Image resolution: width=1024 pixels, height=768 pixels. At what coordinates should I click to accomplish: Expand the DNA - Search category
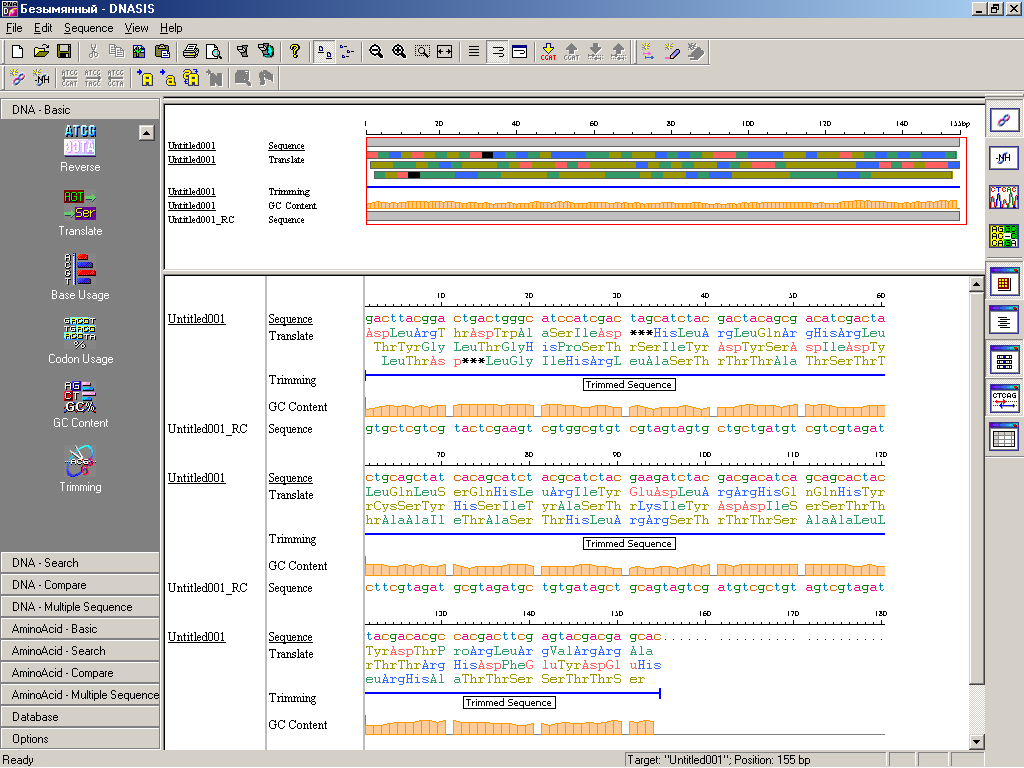[80, 563]
